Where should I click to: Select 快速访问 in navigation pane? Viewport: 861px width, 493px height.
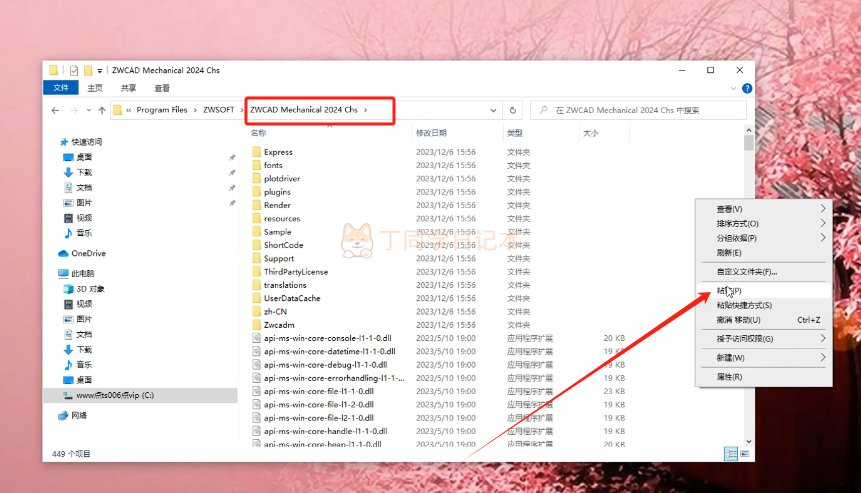click(x=81, y=142)
